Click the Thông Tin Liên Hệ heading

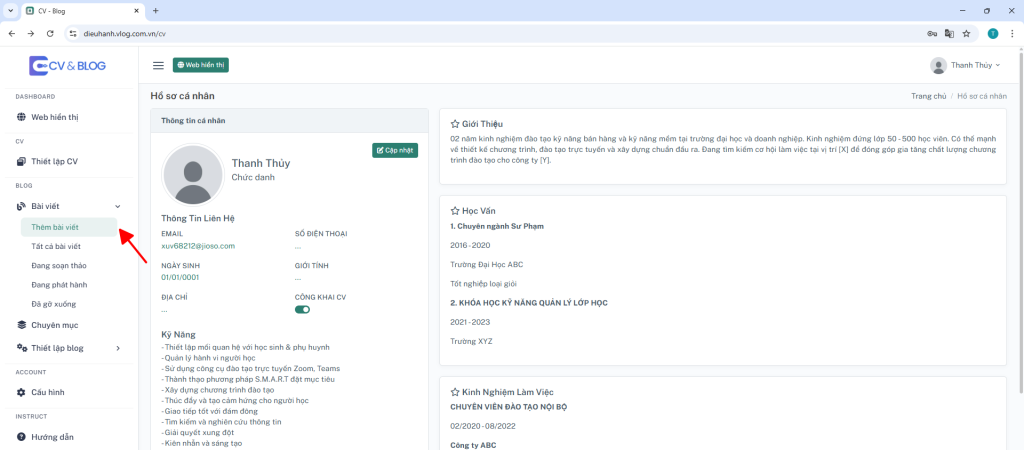(x=199, y=218)
